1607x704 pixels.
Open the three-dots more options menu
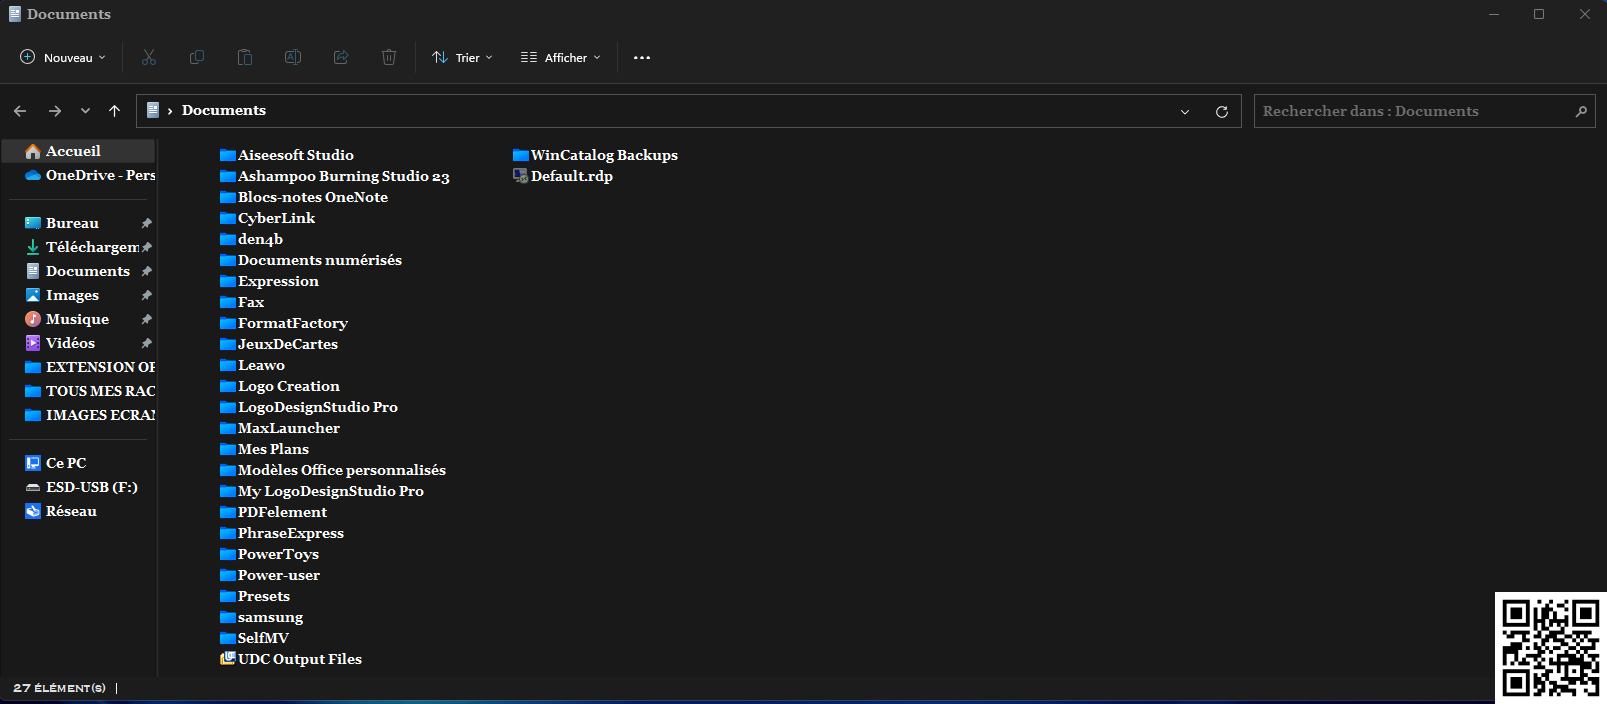tap(642, 58)
